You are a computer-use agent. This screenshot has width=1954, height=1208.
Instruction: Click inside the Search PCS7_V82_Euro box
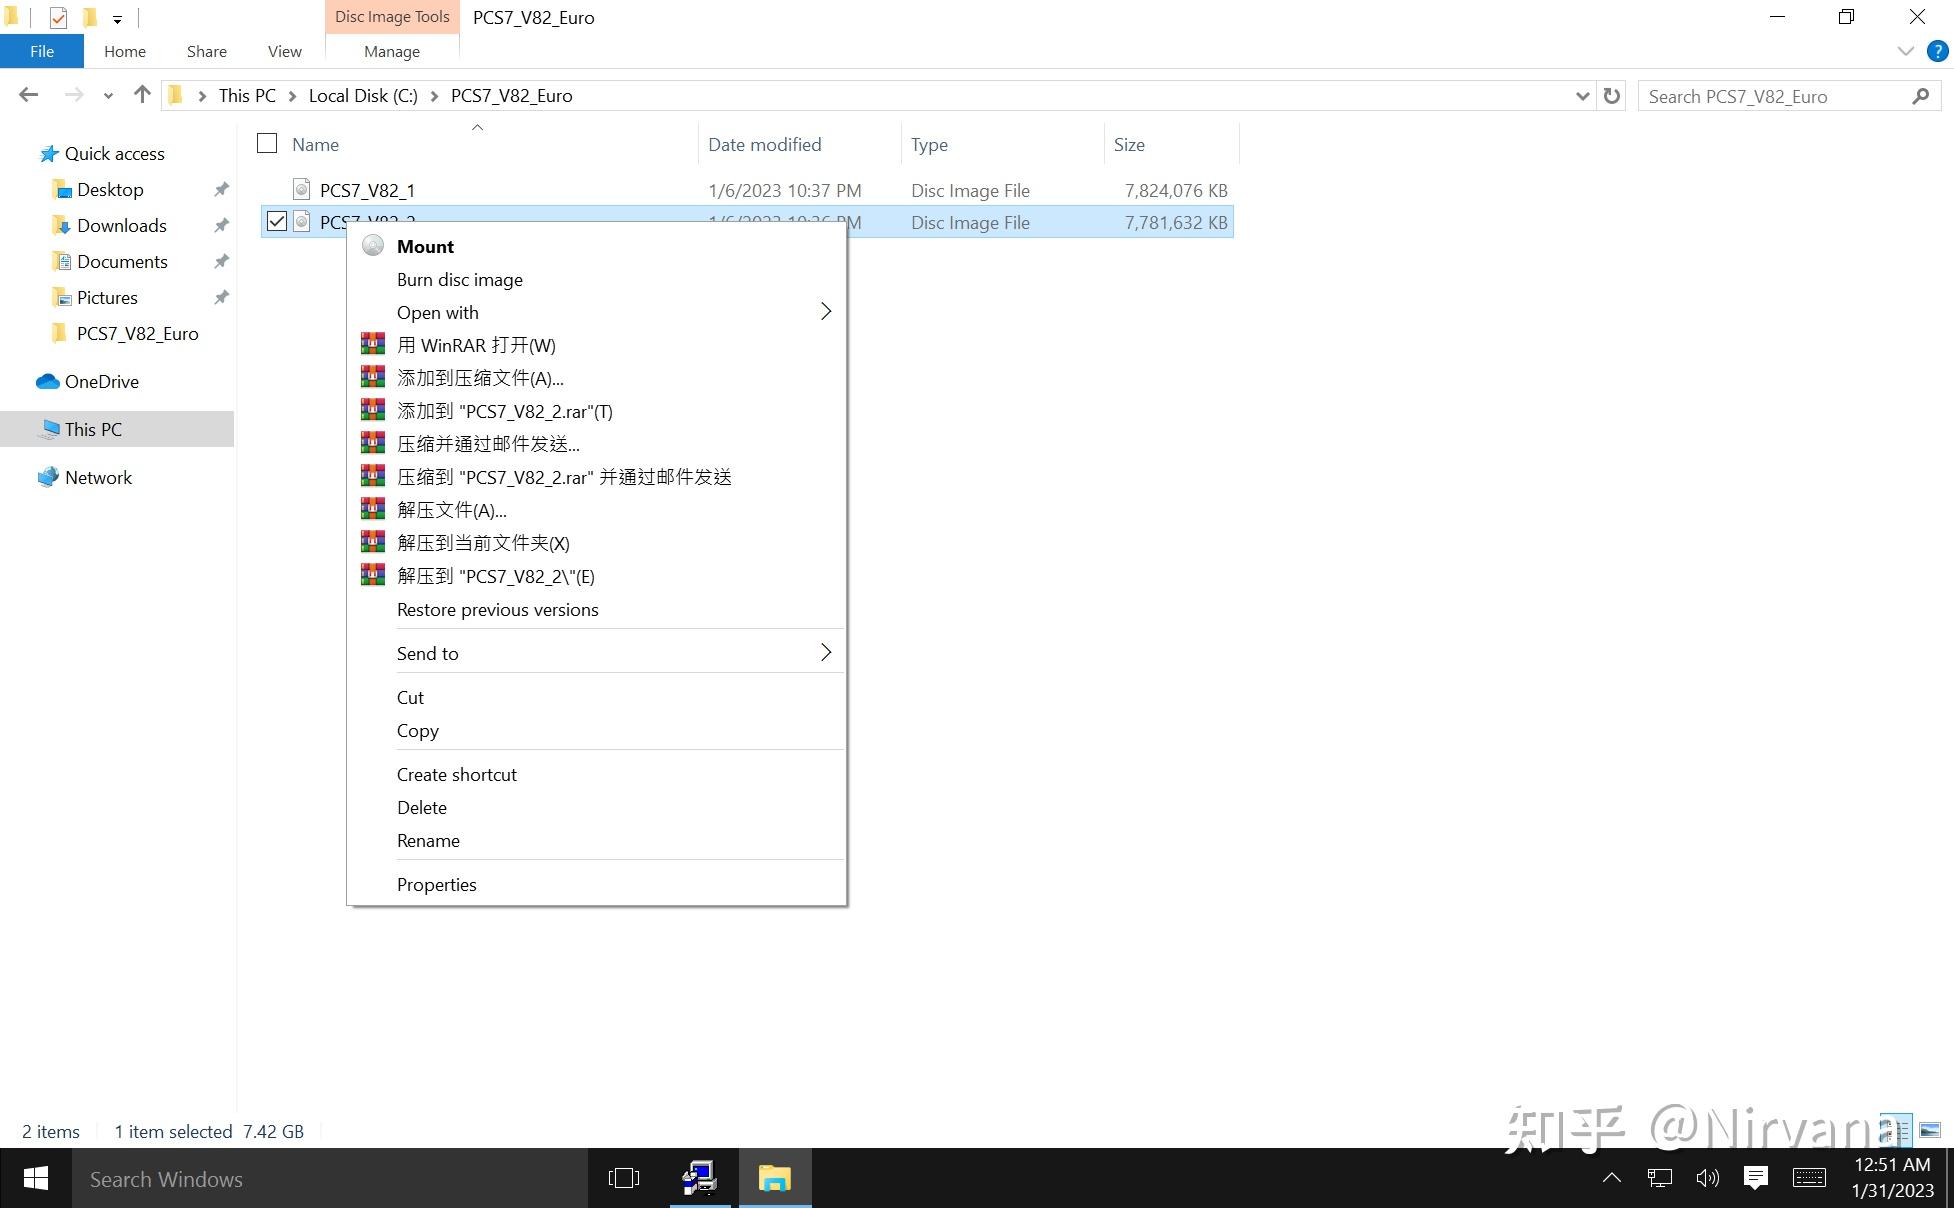click(1770, 95)
